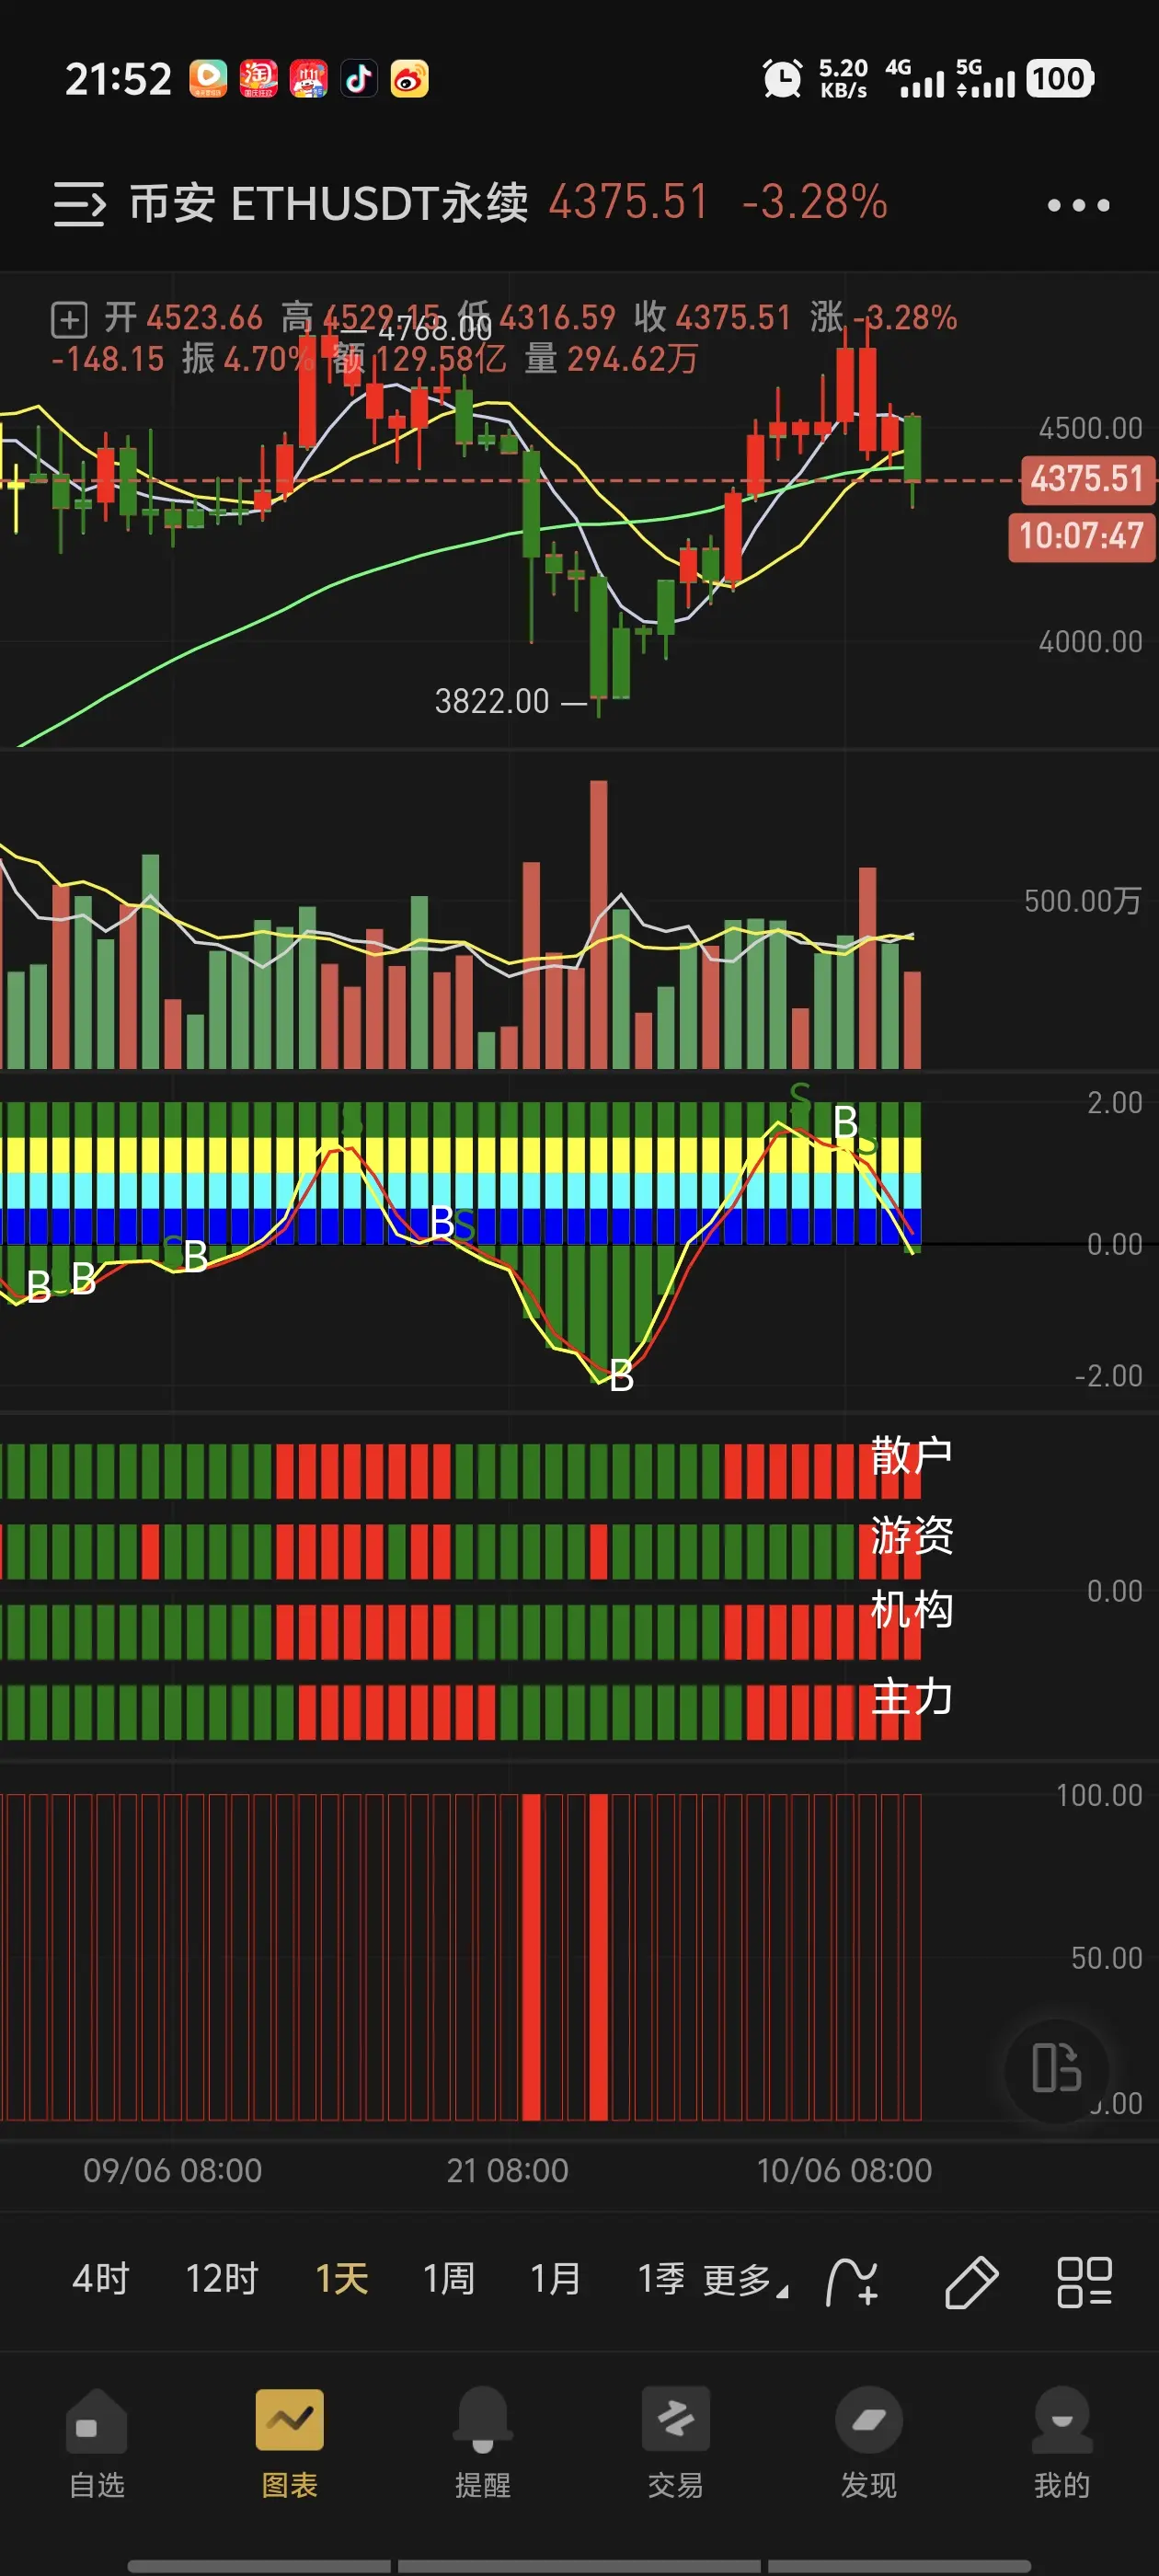Tap the 游资 indicator row label
1159x2576 pixels.
click(x=911, y=1535)
